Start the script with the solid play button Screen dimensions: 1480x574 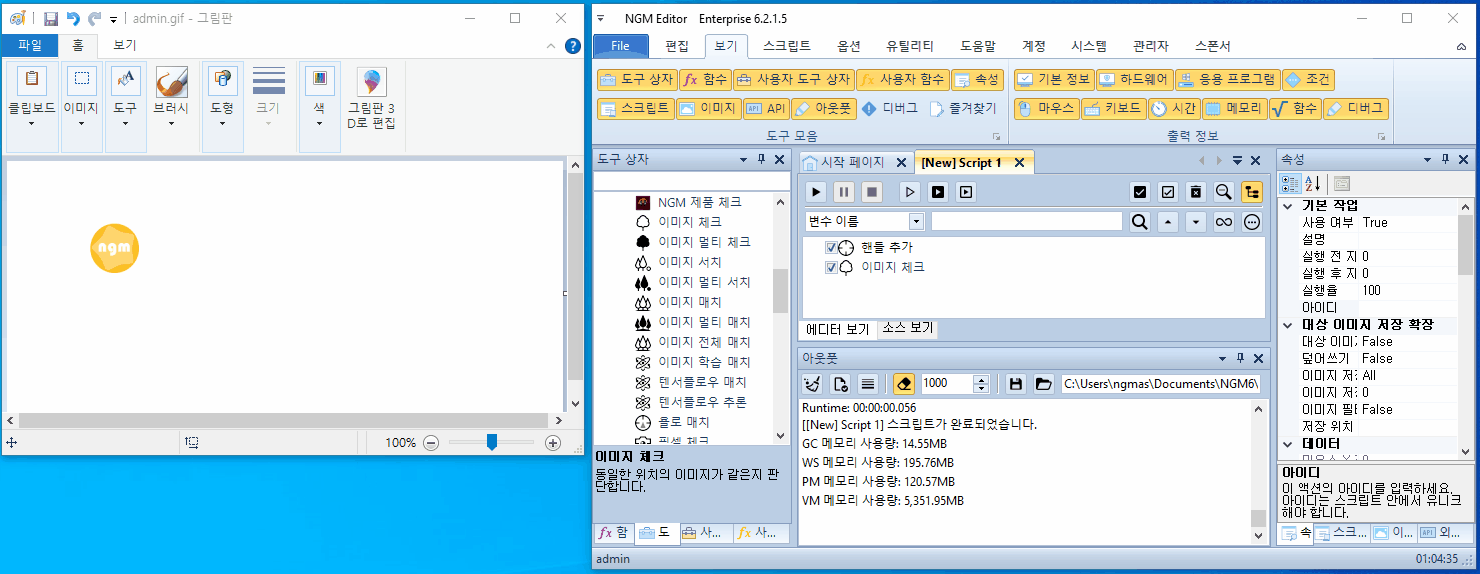click(x=816, y=191)
